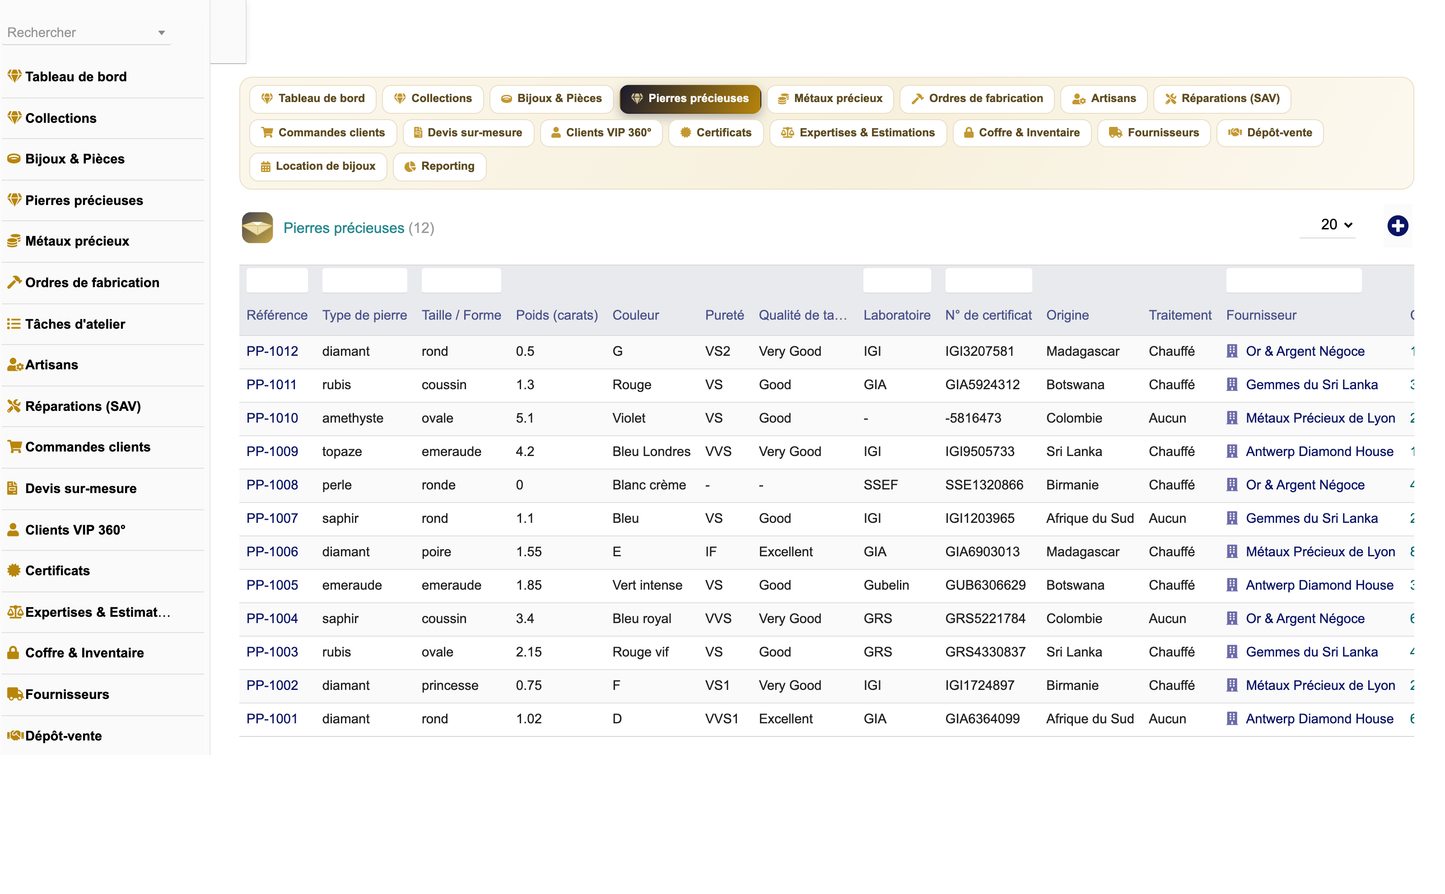Click the Fournisseur column filter field

(x=1294, y=280)
